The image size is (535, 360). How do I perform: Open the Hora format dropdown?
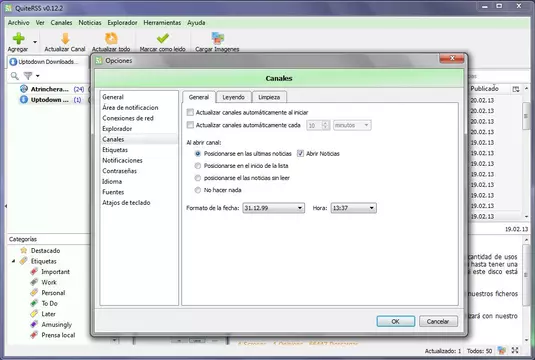click(x=353, y=208)
